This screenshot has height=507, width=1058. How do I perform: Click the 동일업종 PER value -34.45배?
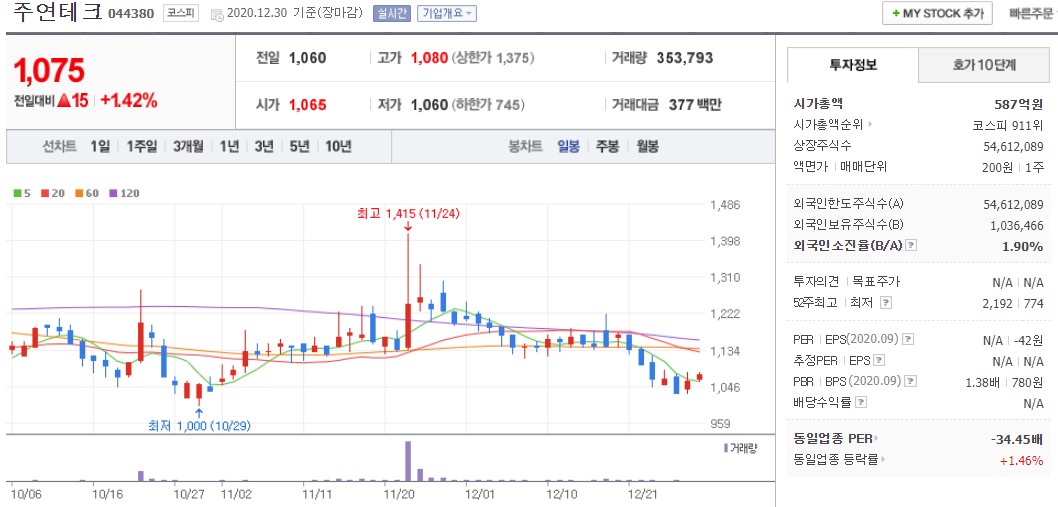point(1017,439)
